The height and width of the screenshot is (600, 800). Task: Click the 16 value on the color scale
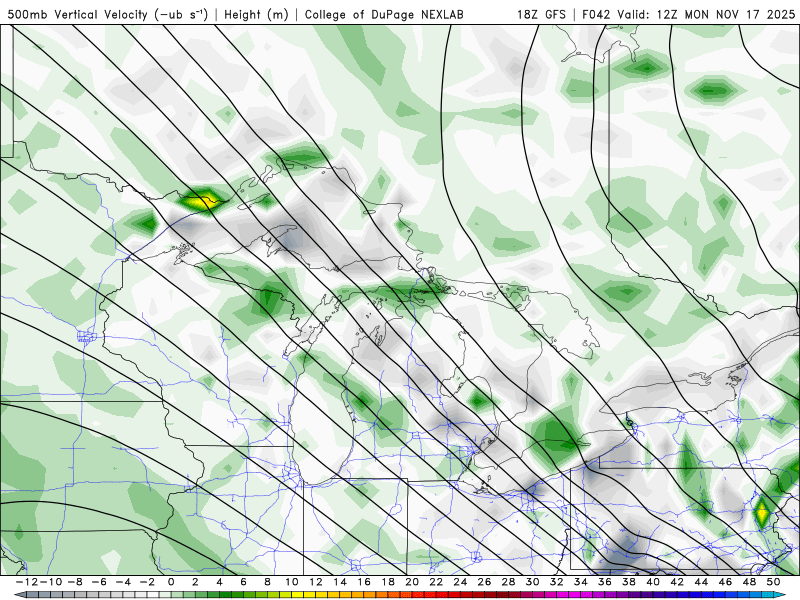[x=364, y=582]
